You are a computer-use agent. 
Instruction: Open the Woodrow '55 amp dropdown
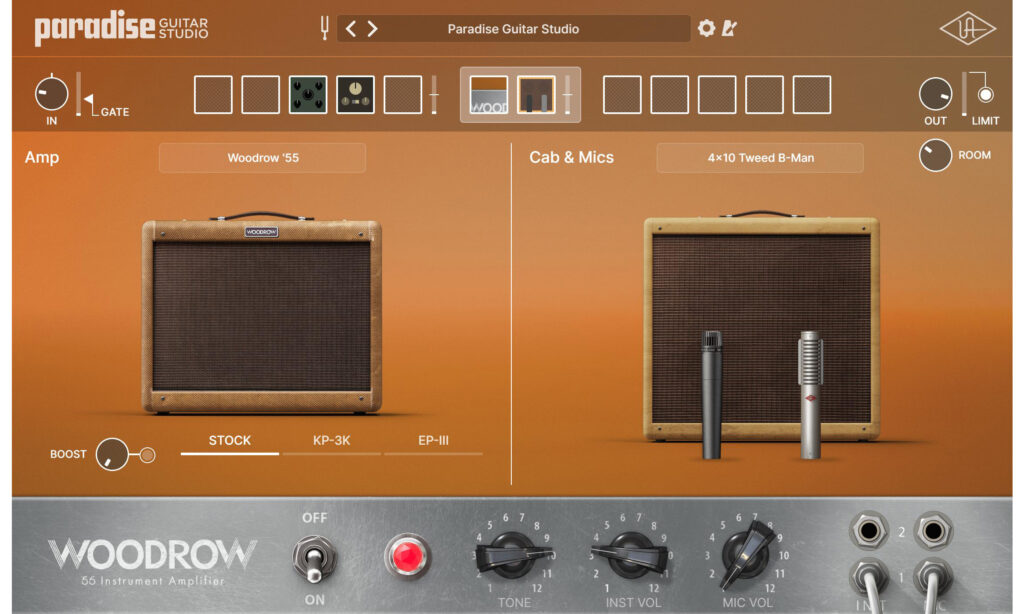coord(262,158)
